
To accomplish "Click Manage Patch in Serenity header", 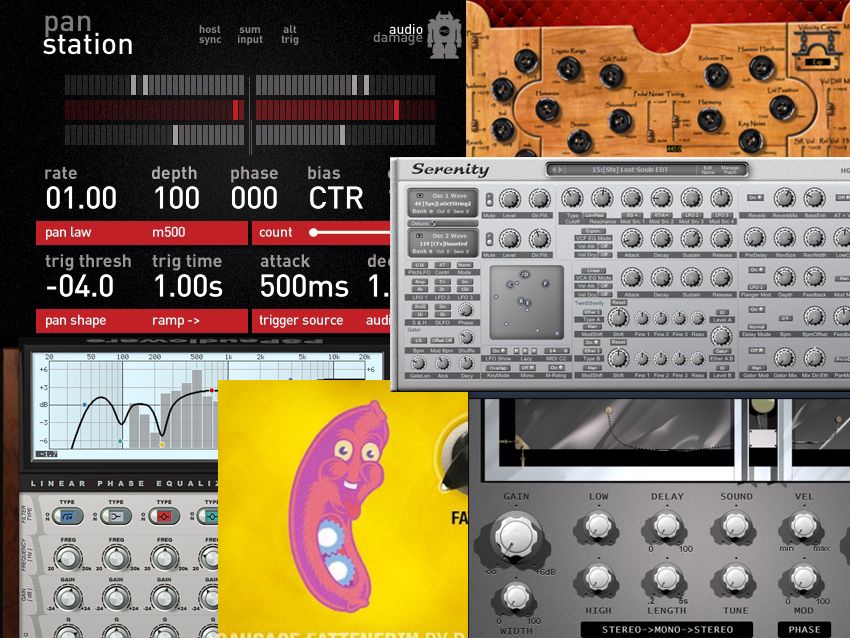I will (x=730, y=169).
